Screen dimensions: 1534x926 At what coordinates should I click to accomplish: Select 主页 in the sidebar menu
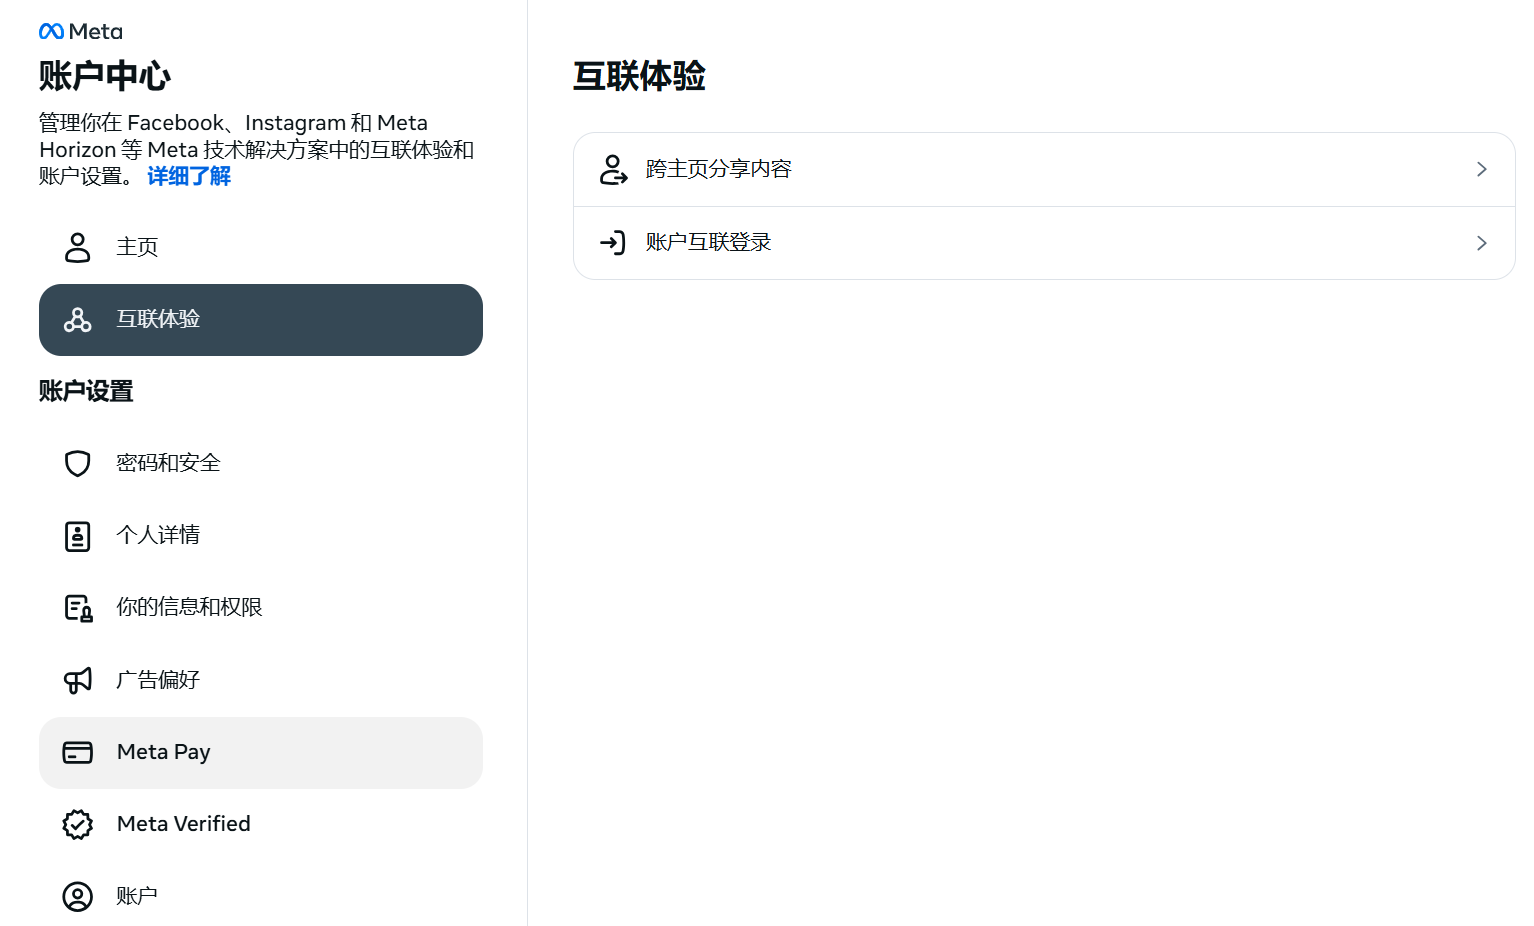pyautogui.click(x=137, y=247)
